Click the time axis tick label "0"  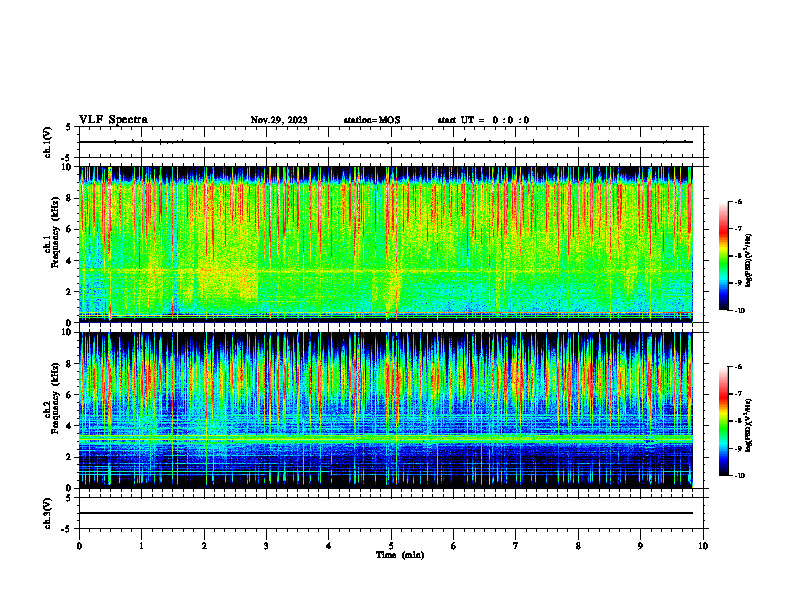(x=79, y=546)
